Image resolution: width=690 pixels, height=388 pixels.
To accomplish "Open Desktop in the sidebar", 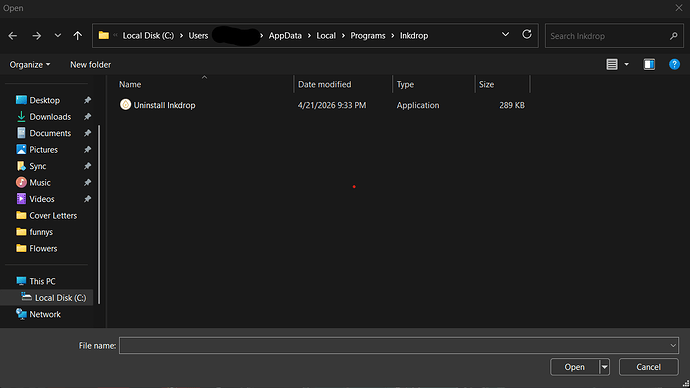I will (44, 100).
